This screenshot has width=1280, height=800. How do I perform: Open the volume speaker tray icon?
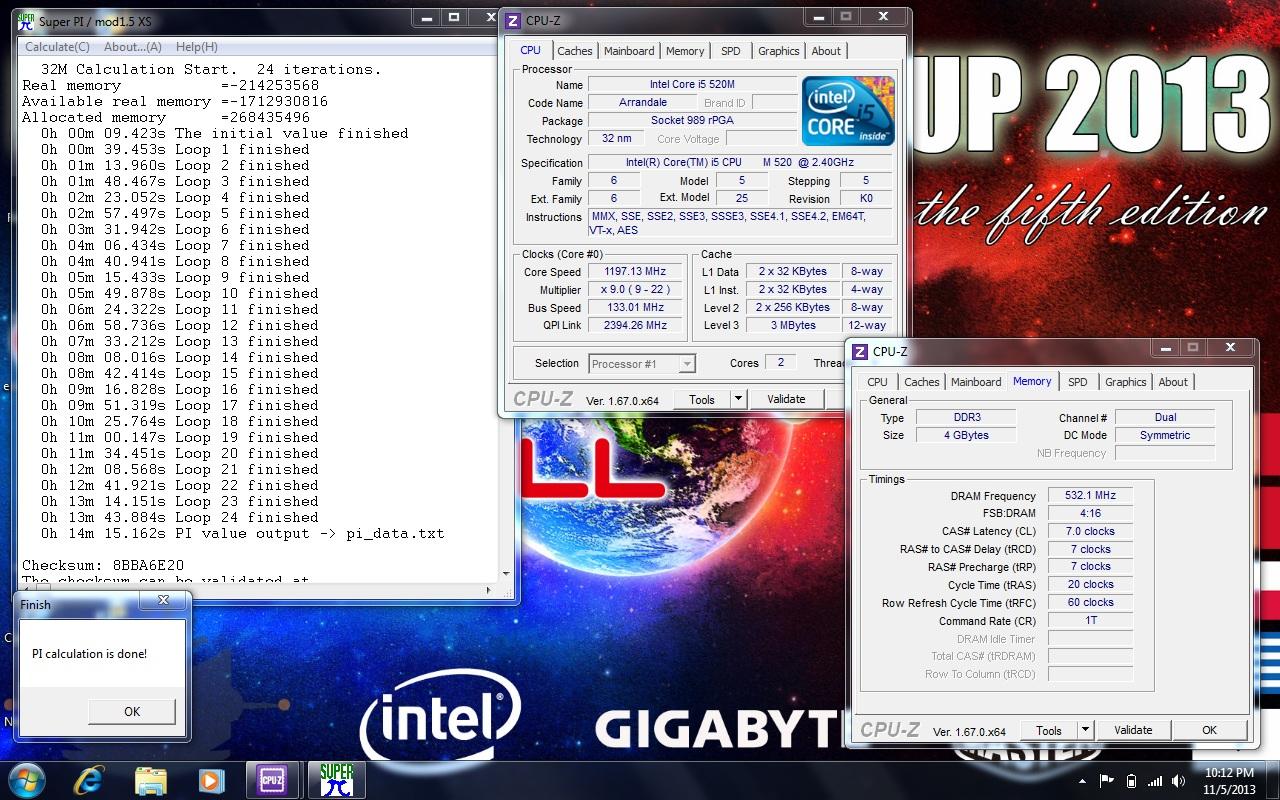1178,781
